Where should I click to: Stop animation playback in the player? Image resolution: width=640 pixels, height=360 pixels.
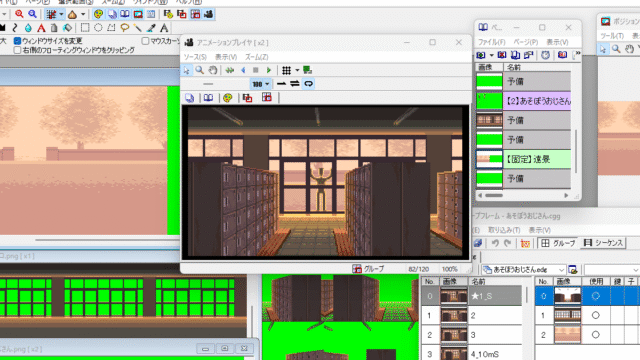(256, 70)
